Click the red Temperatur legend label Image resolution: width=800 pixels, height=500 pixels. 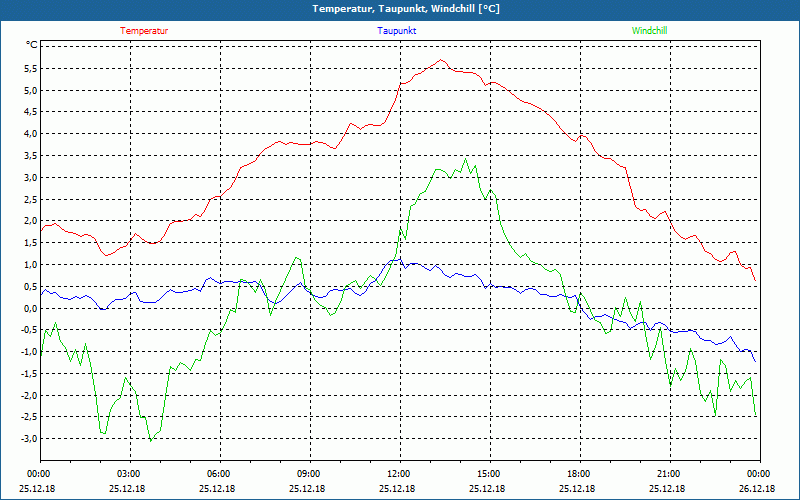[x=144, y=31]
